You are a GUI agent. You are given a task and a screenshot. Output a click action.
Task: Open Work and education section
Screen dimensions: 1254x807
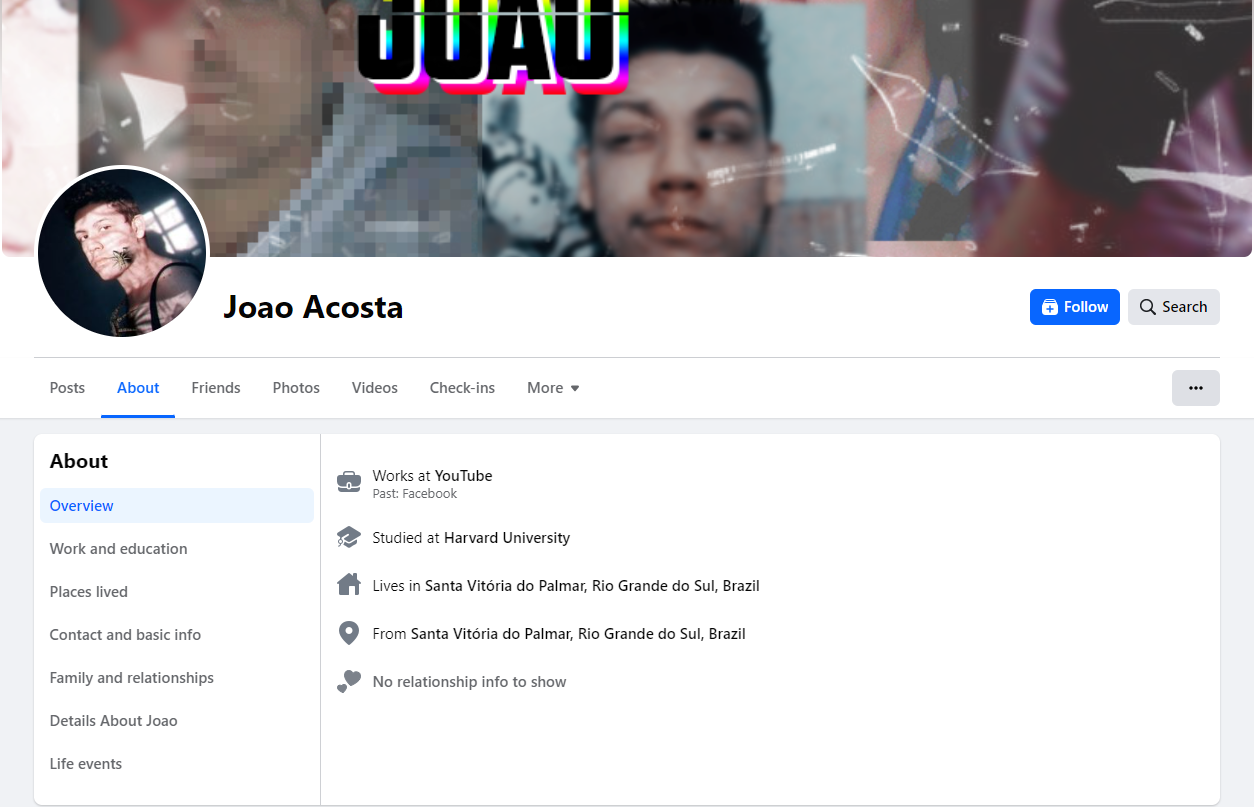pyautogui.click(x=177, y=549)
